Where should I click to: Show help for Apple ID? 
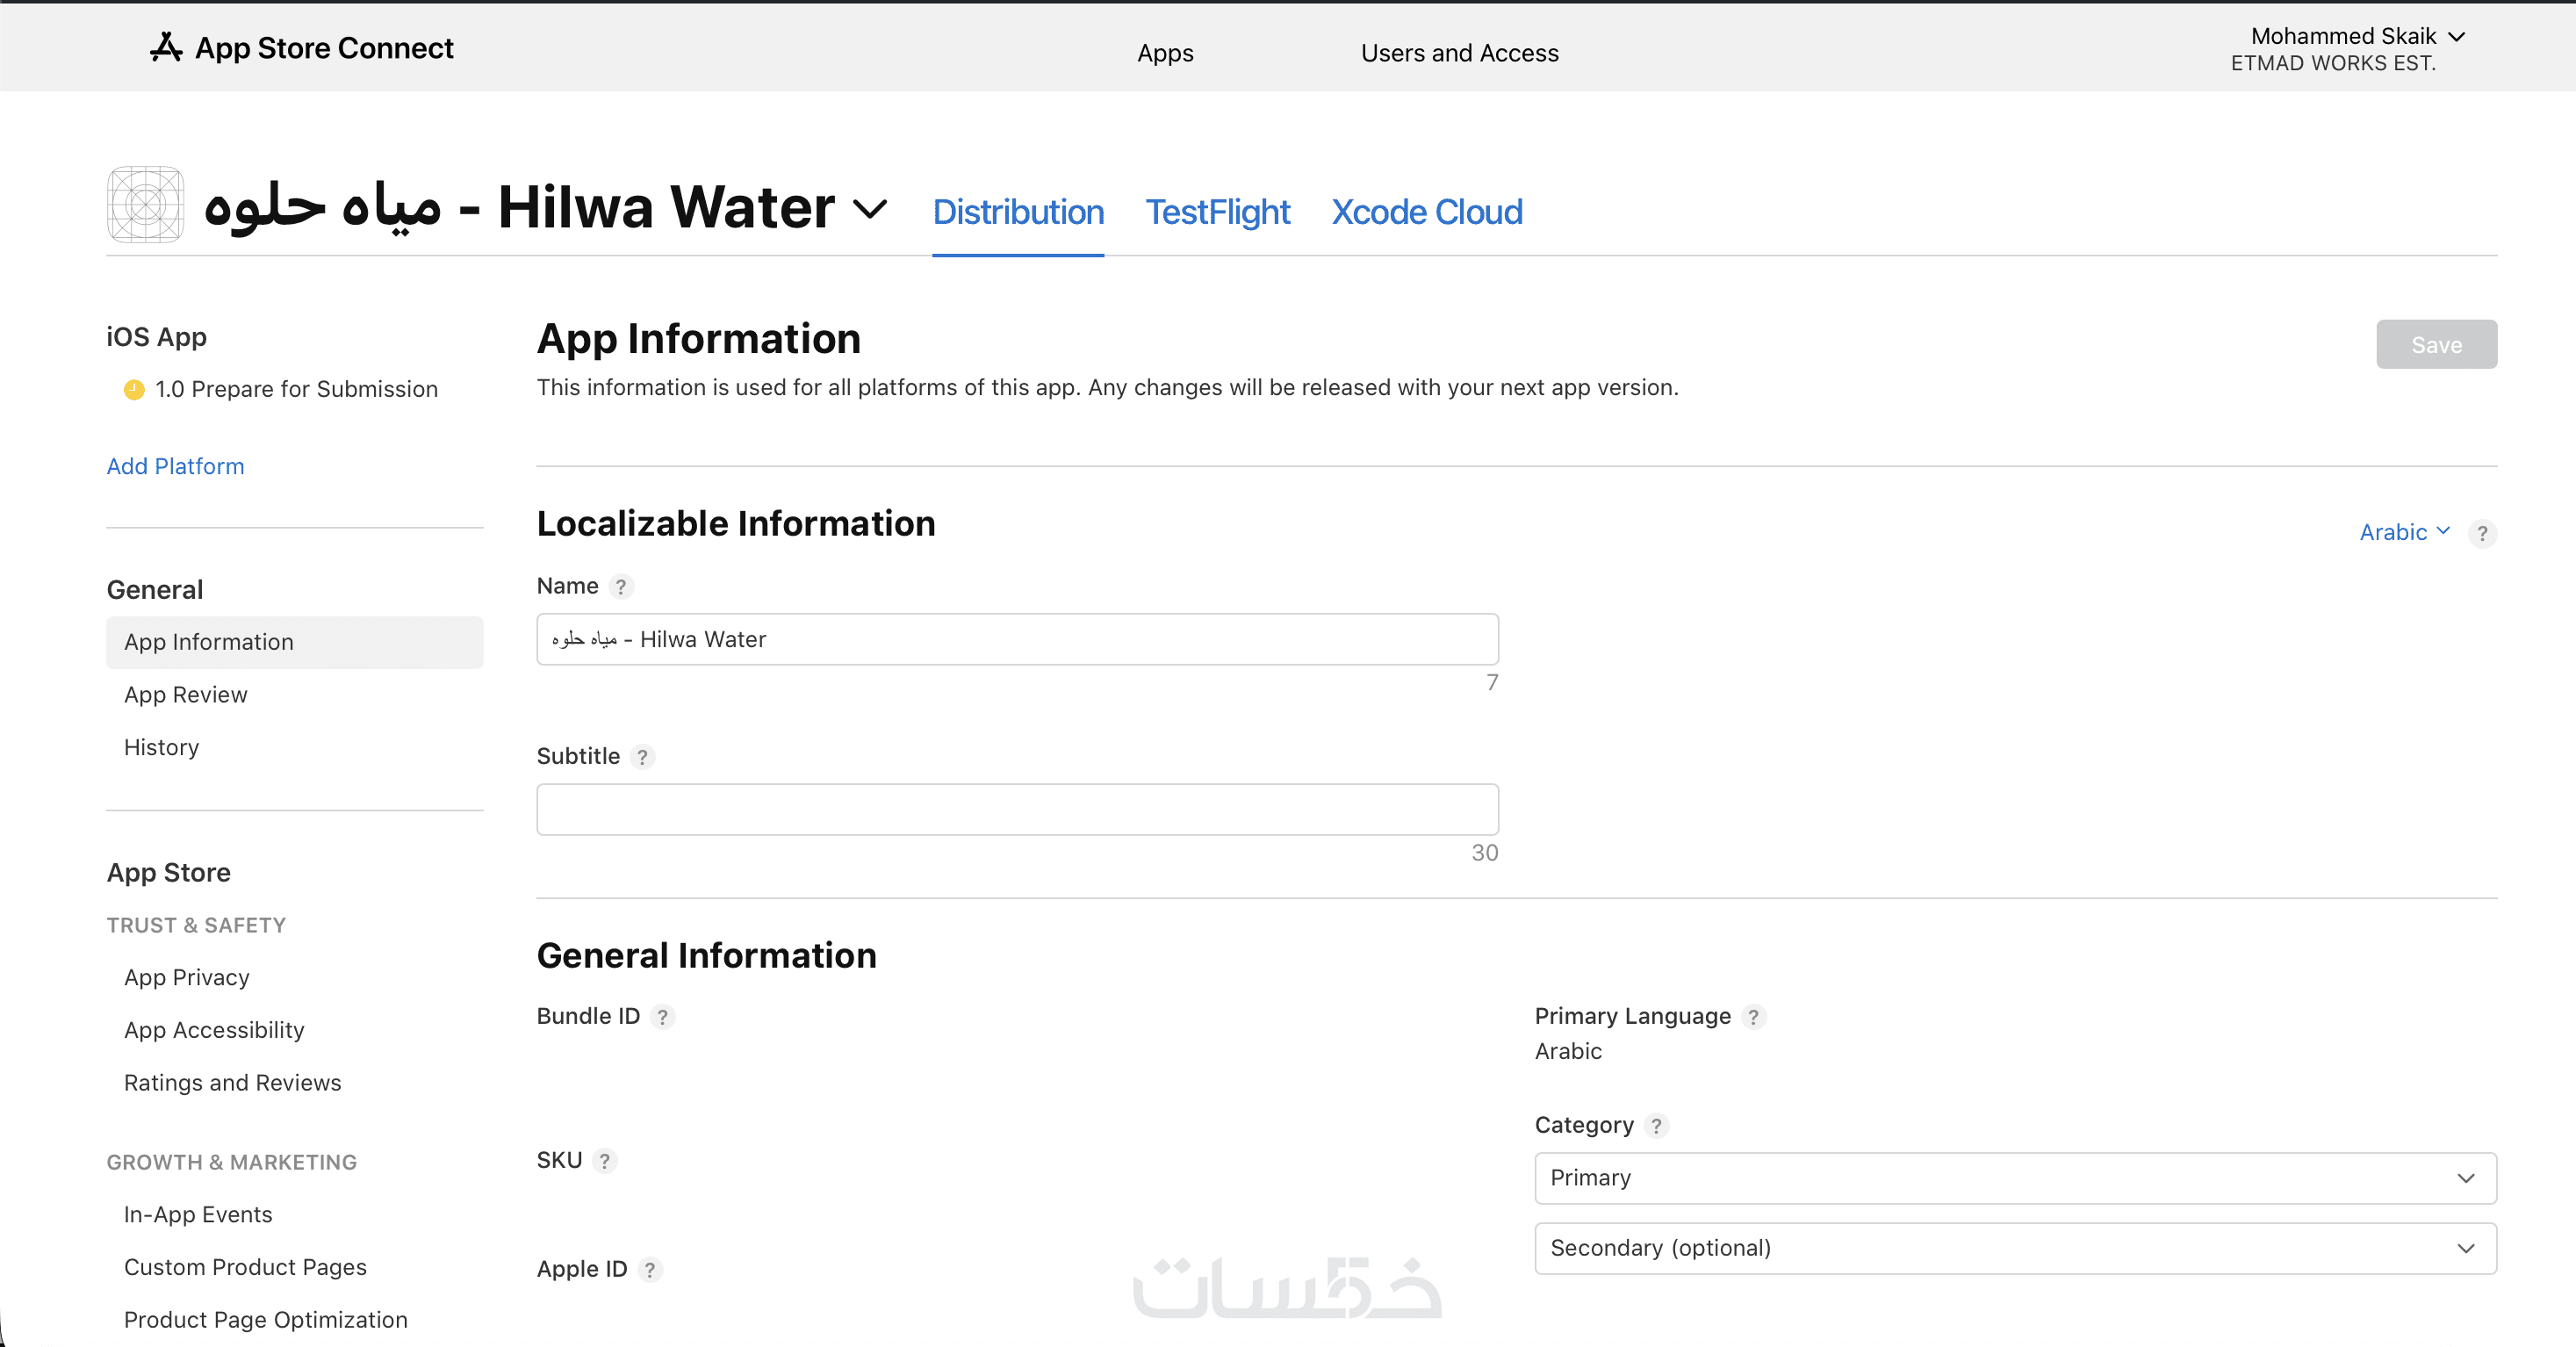coord(650,1270)
